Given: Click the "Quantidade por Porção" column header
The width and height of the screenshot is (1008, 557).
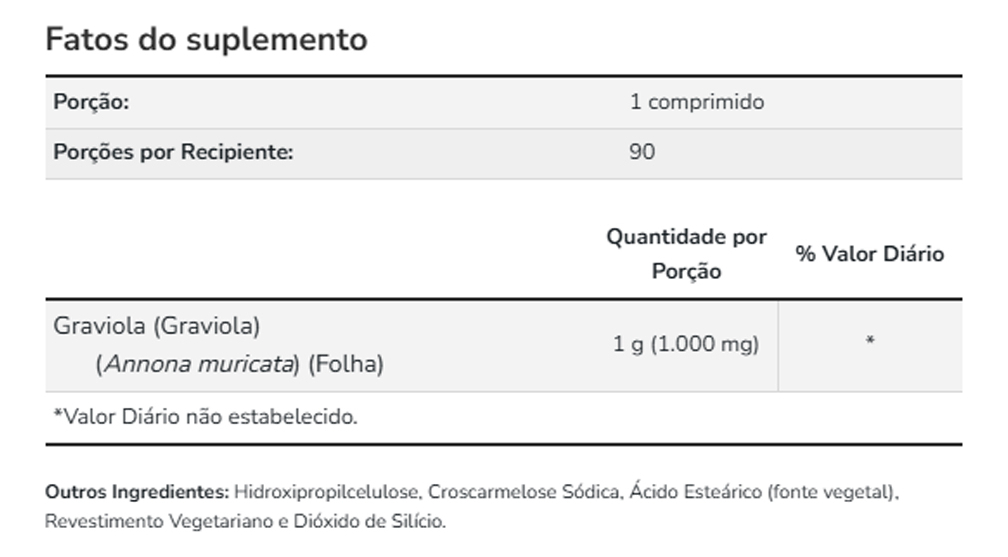Looking at the screenshot, I should pos(686,254).
